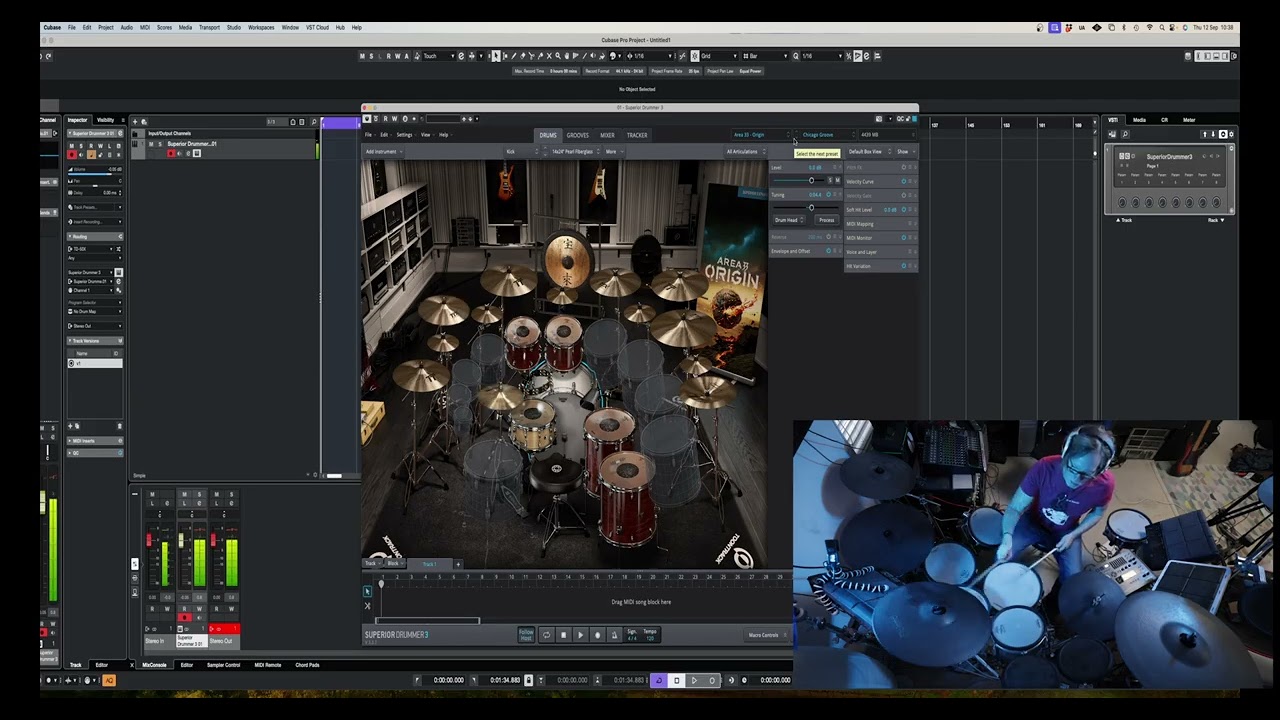The image size is (1280, 720).
Task: Click the Tuning slider handle
Action: [811, 207]
